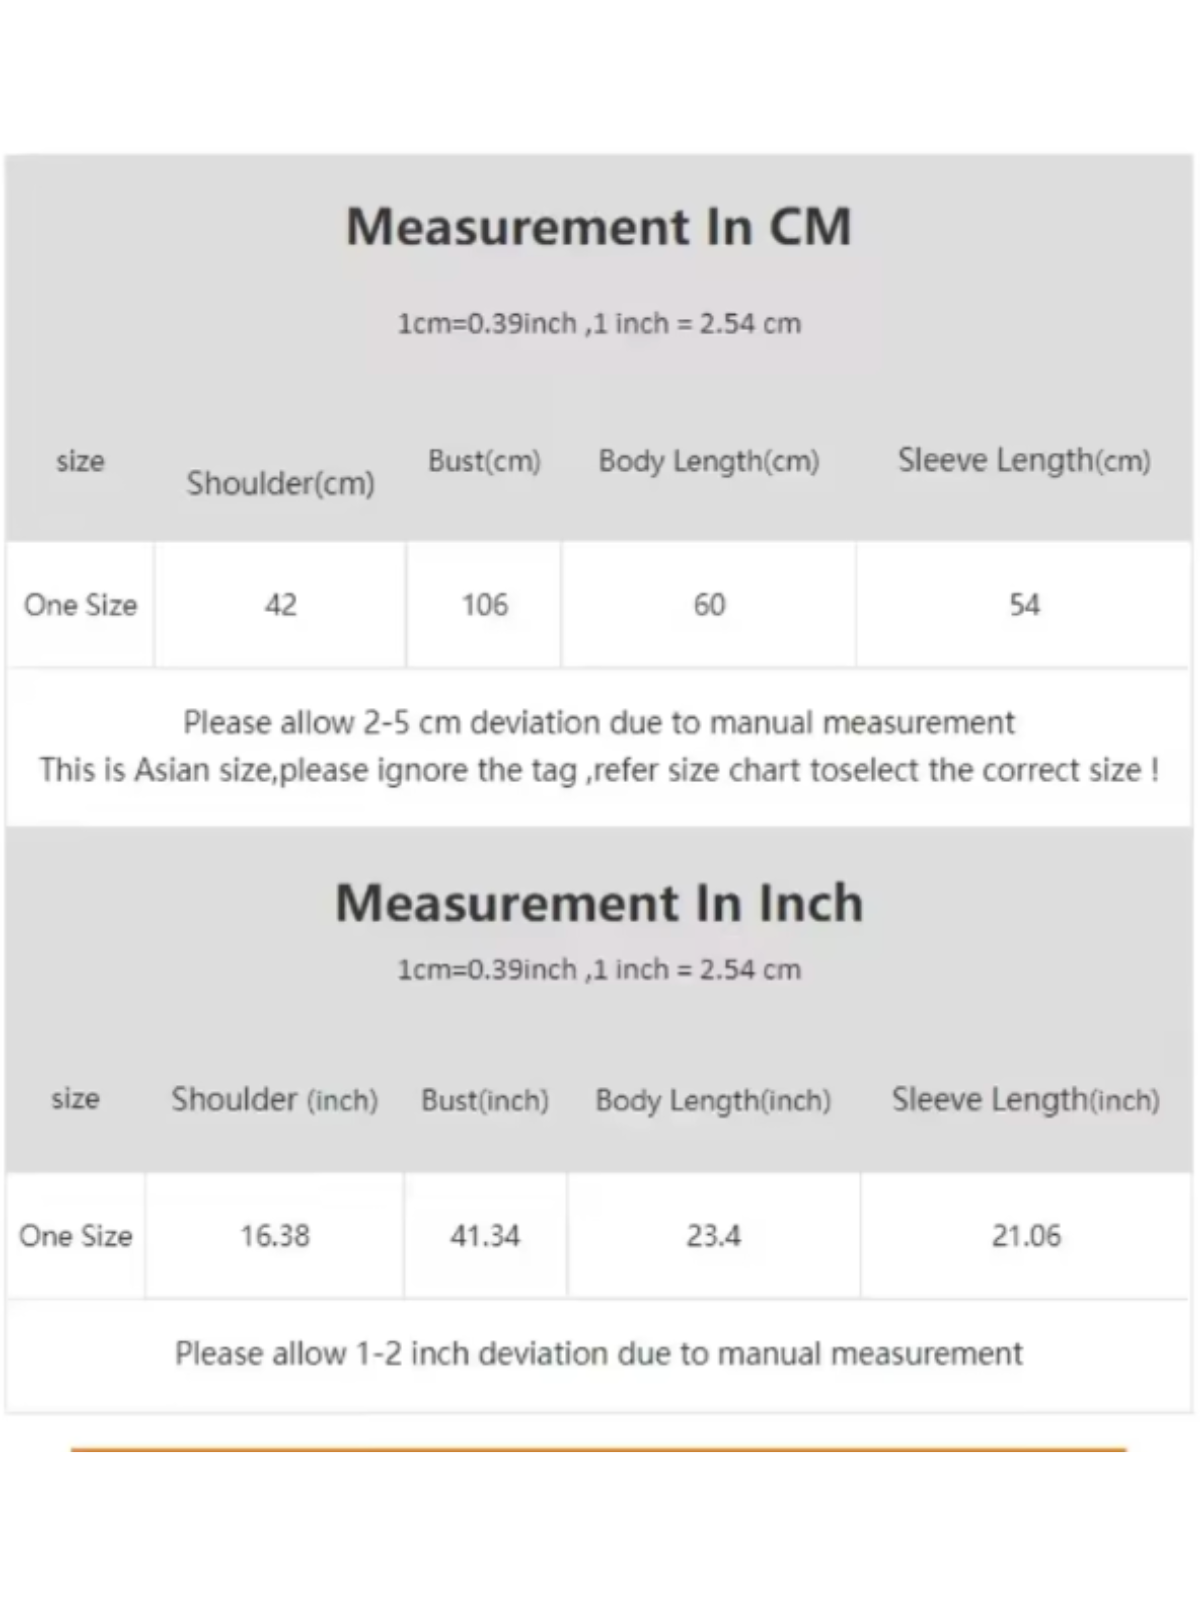Click the Bust(inch) column header
The width and height of the screenshot is (1200, 1600).
pyautogui.click(x=485, y=1100)
